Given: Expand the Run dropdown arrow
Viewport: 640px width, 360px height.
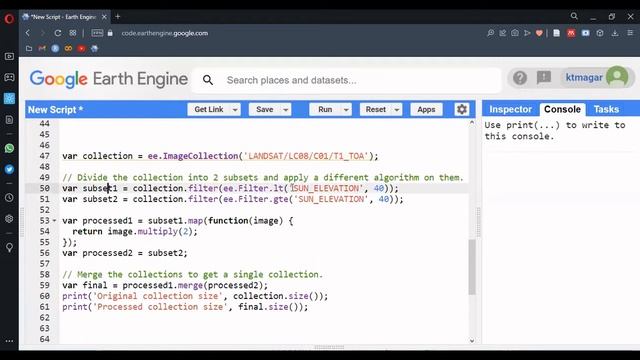Looking at the screenshot, I should coord(346,109).
